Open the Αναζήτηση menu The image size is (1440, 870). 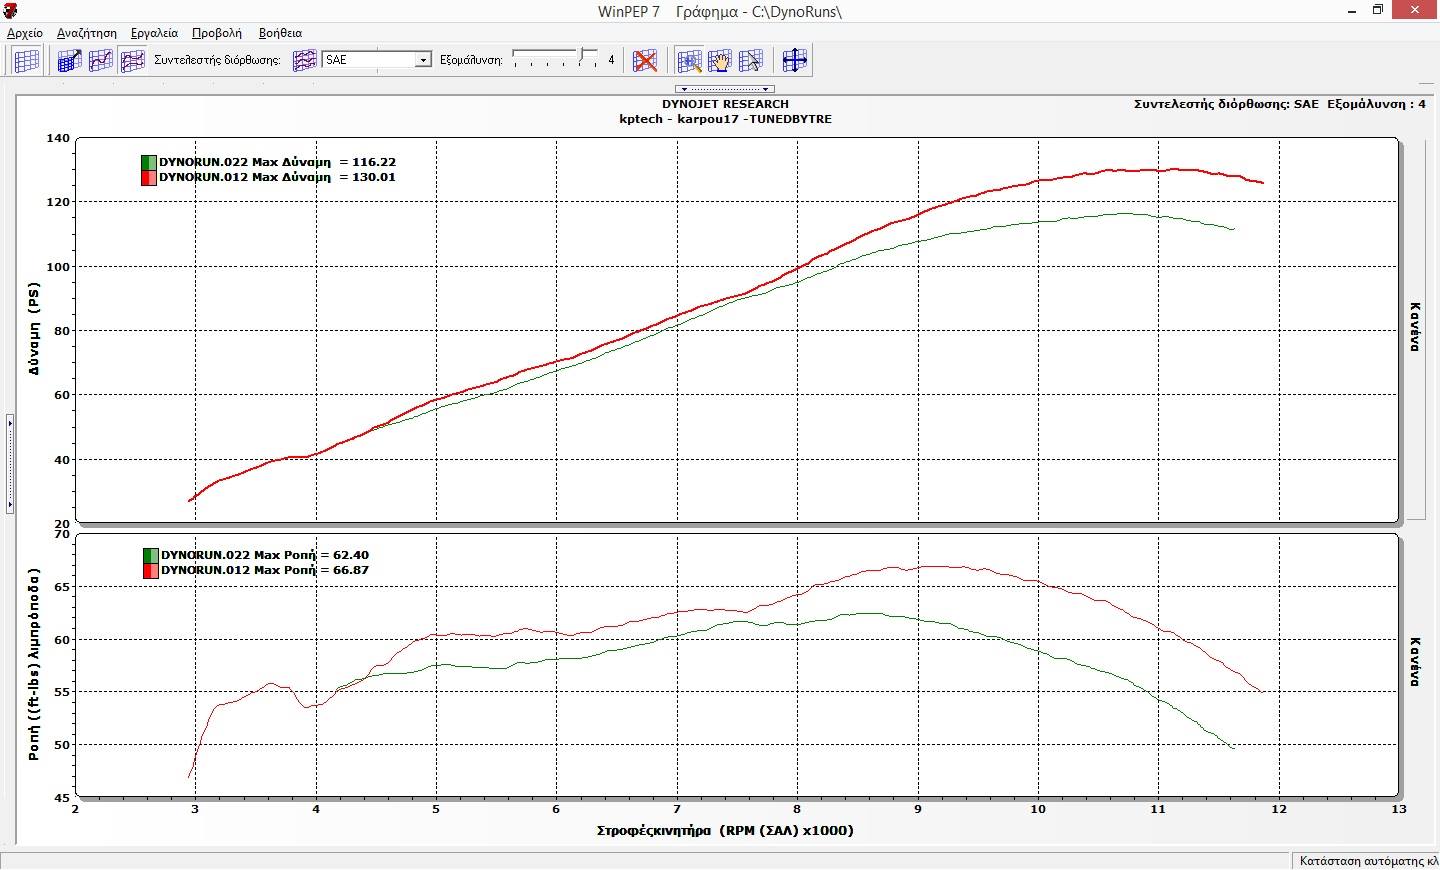[87, 33]
